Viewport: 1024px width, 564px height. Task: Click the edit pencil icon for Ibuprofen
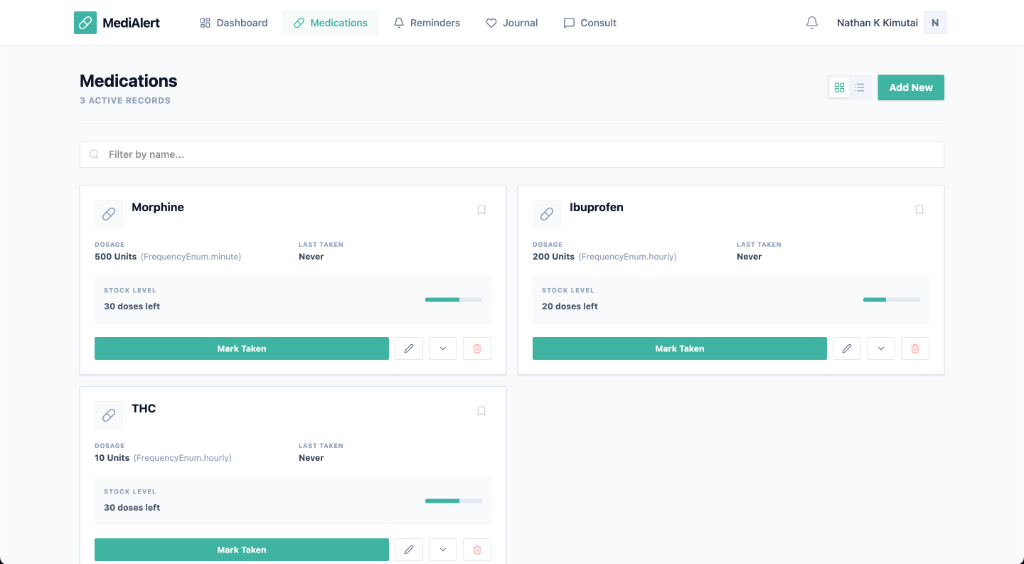846,348
